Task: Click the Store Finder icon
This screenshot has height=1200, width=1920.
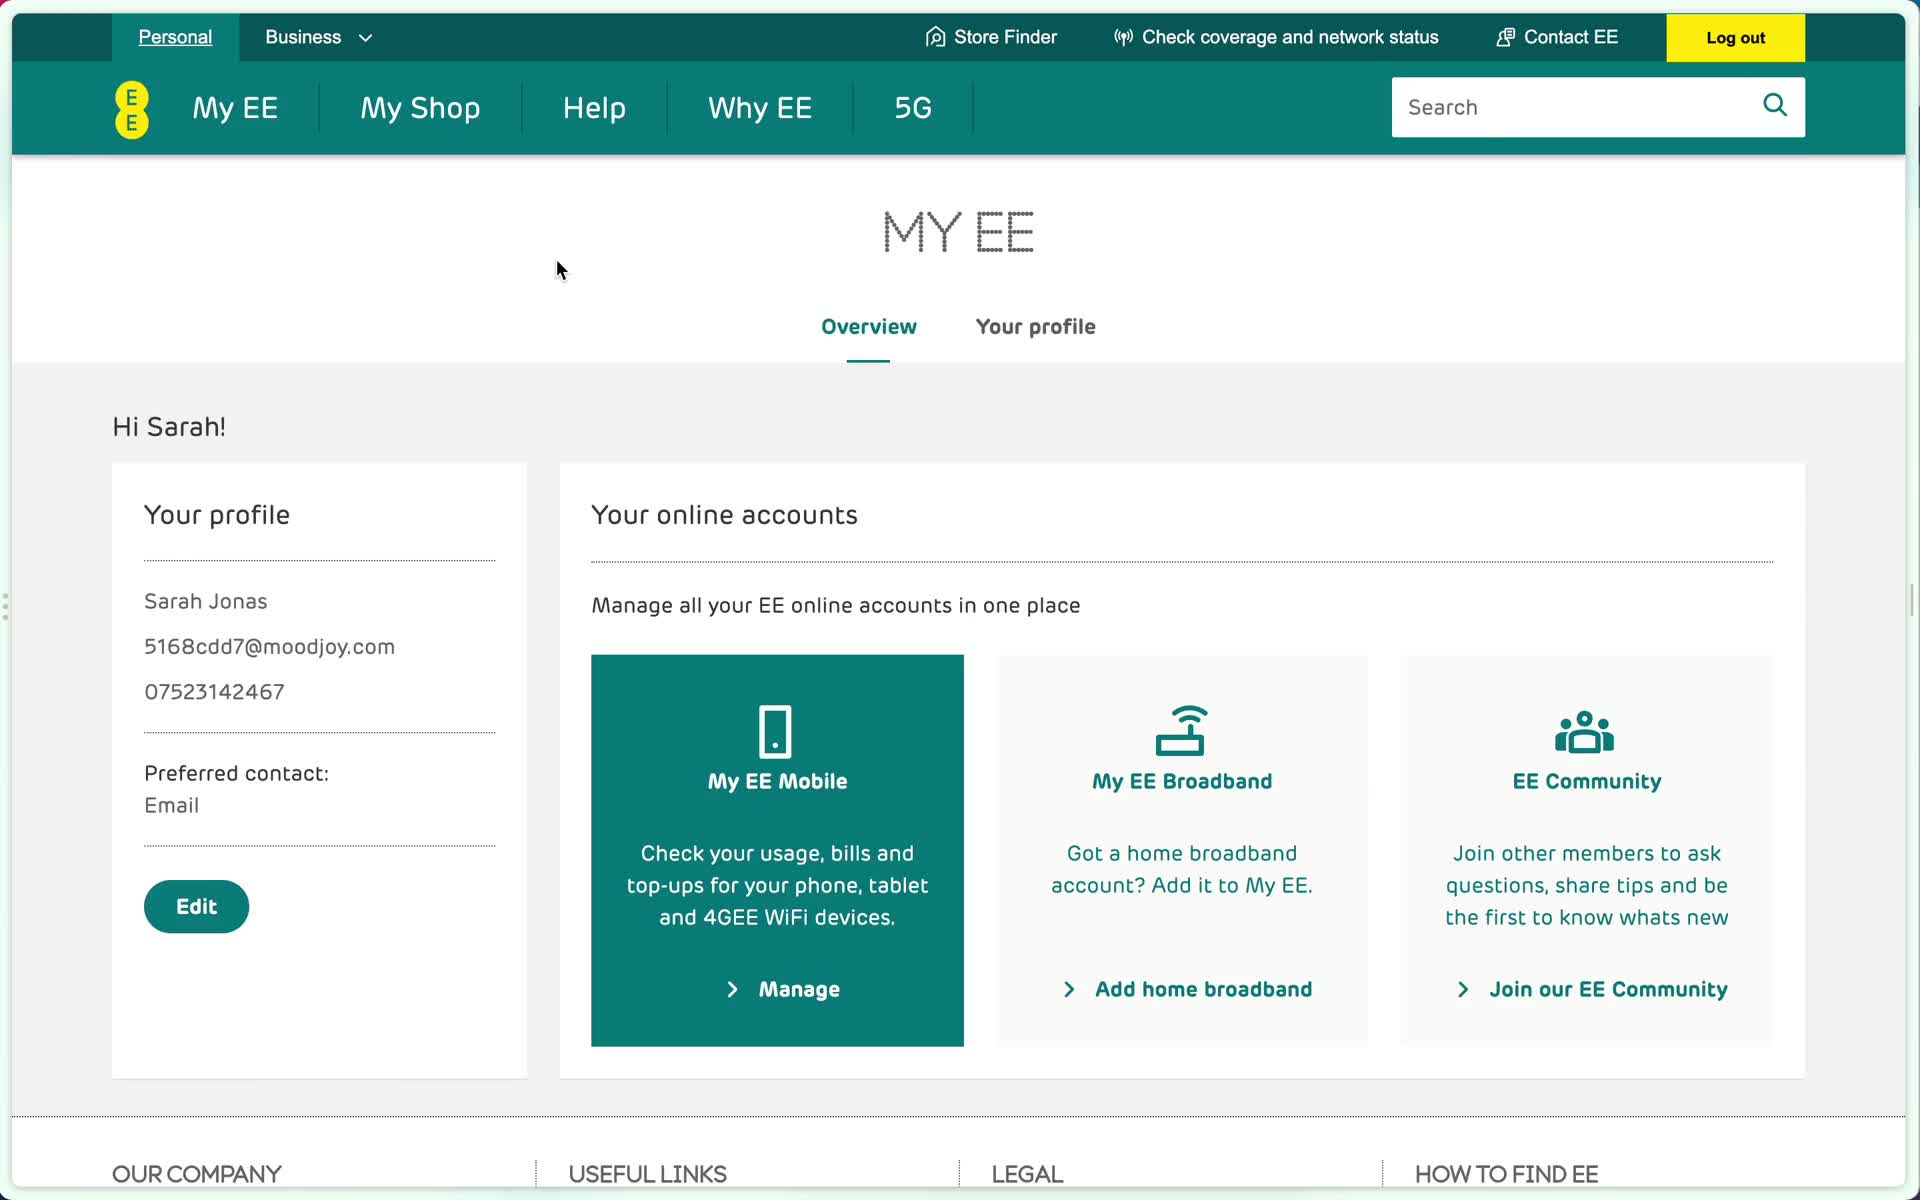Action: [935, 37]
